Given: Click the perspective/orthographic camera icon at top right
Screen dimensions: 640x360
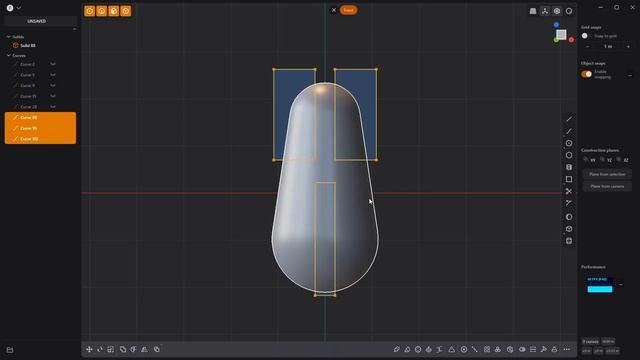Looking at the screenshot, I should [533, 11].
